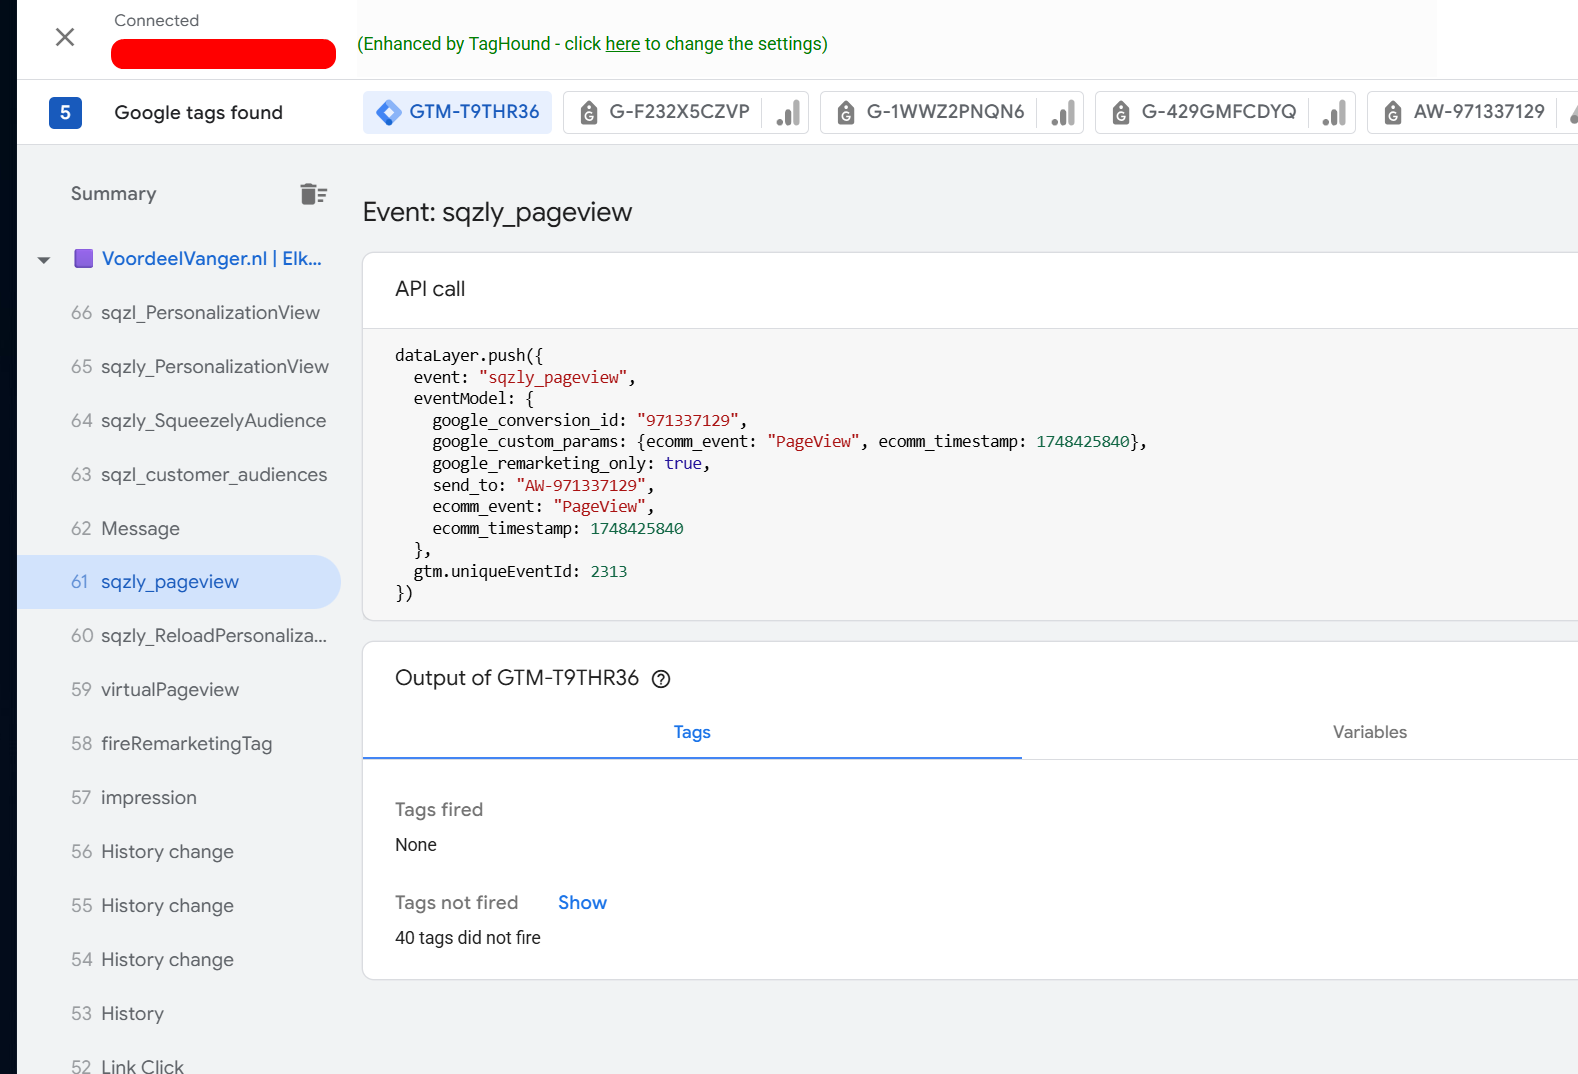Image resolution: width=1578 pixels, height=1074 pixels.
Task: Click the bar chart icon beside G-429GMFCDYQ
Action: click(1334, 112)
